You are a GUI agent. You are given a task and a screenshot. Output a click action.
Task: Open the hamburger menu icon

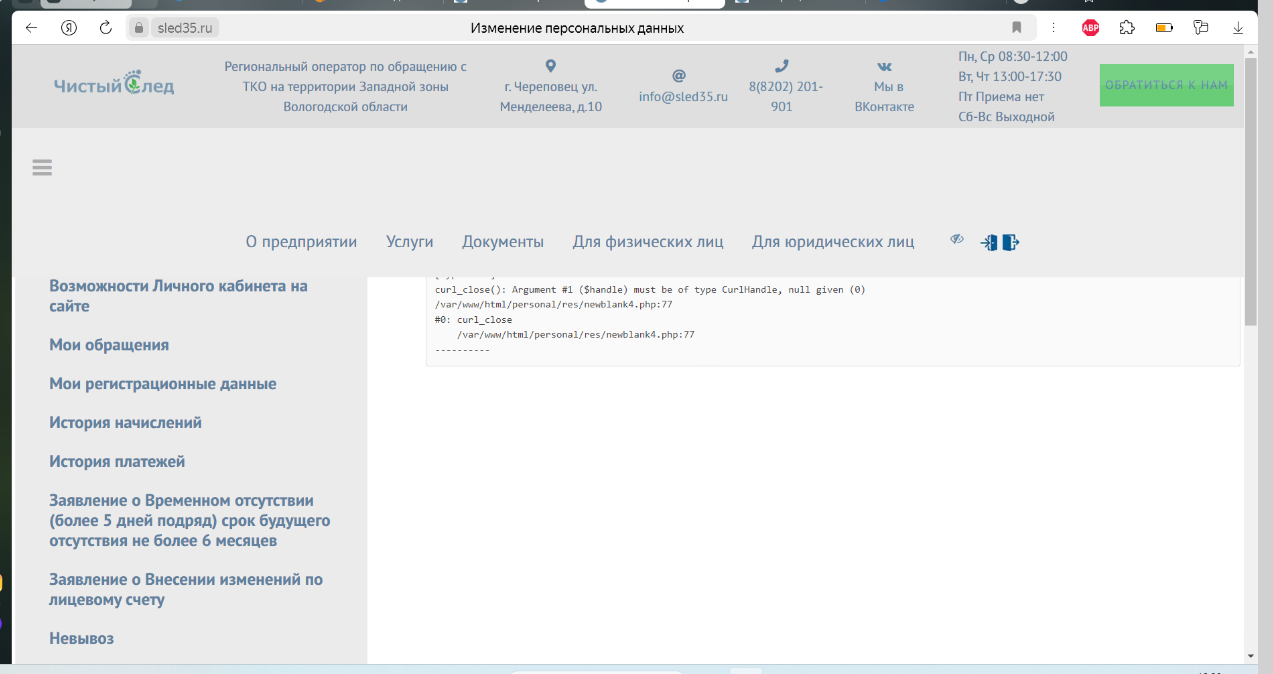pos(41,168)
